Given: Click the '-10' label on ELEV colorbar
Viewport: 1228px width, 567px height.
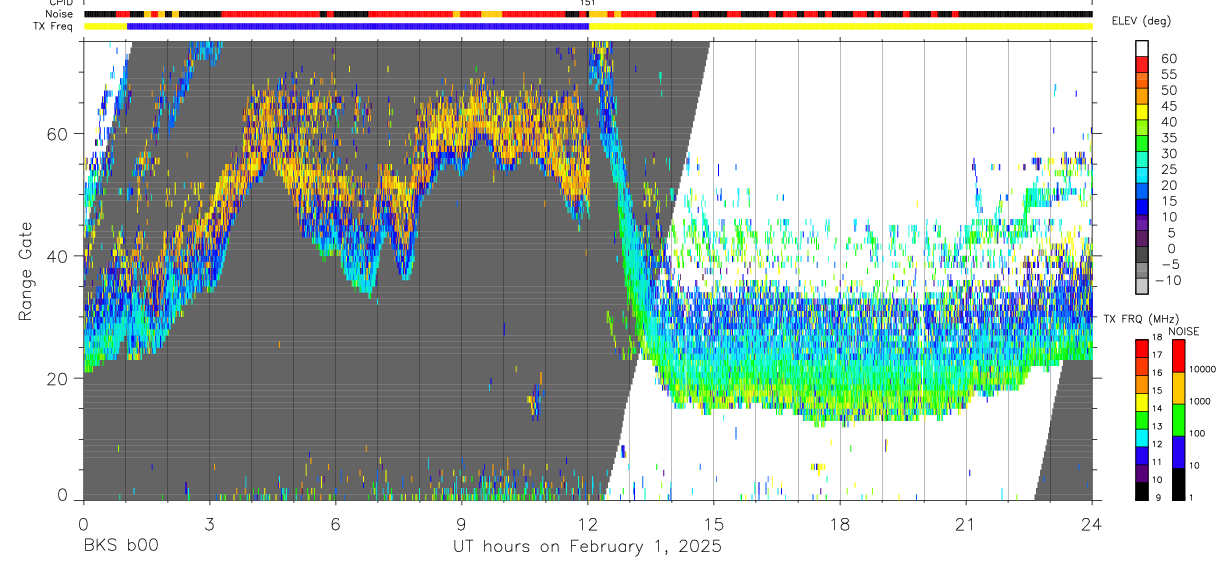Looking at the screenshot, I should tap(1166, 281).
